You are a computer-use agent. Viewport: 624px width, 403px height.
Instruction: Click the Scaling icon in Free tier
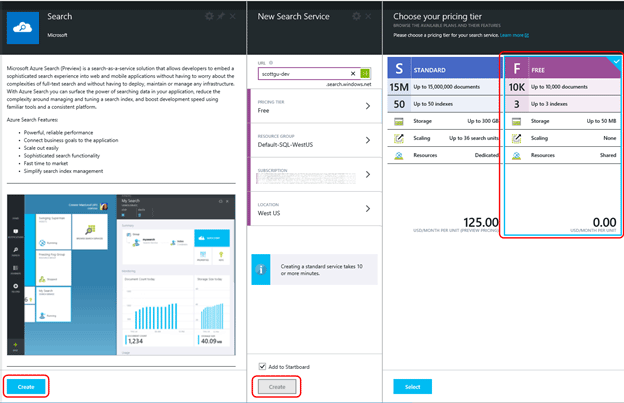click(x=516, y=138)
